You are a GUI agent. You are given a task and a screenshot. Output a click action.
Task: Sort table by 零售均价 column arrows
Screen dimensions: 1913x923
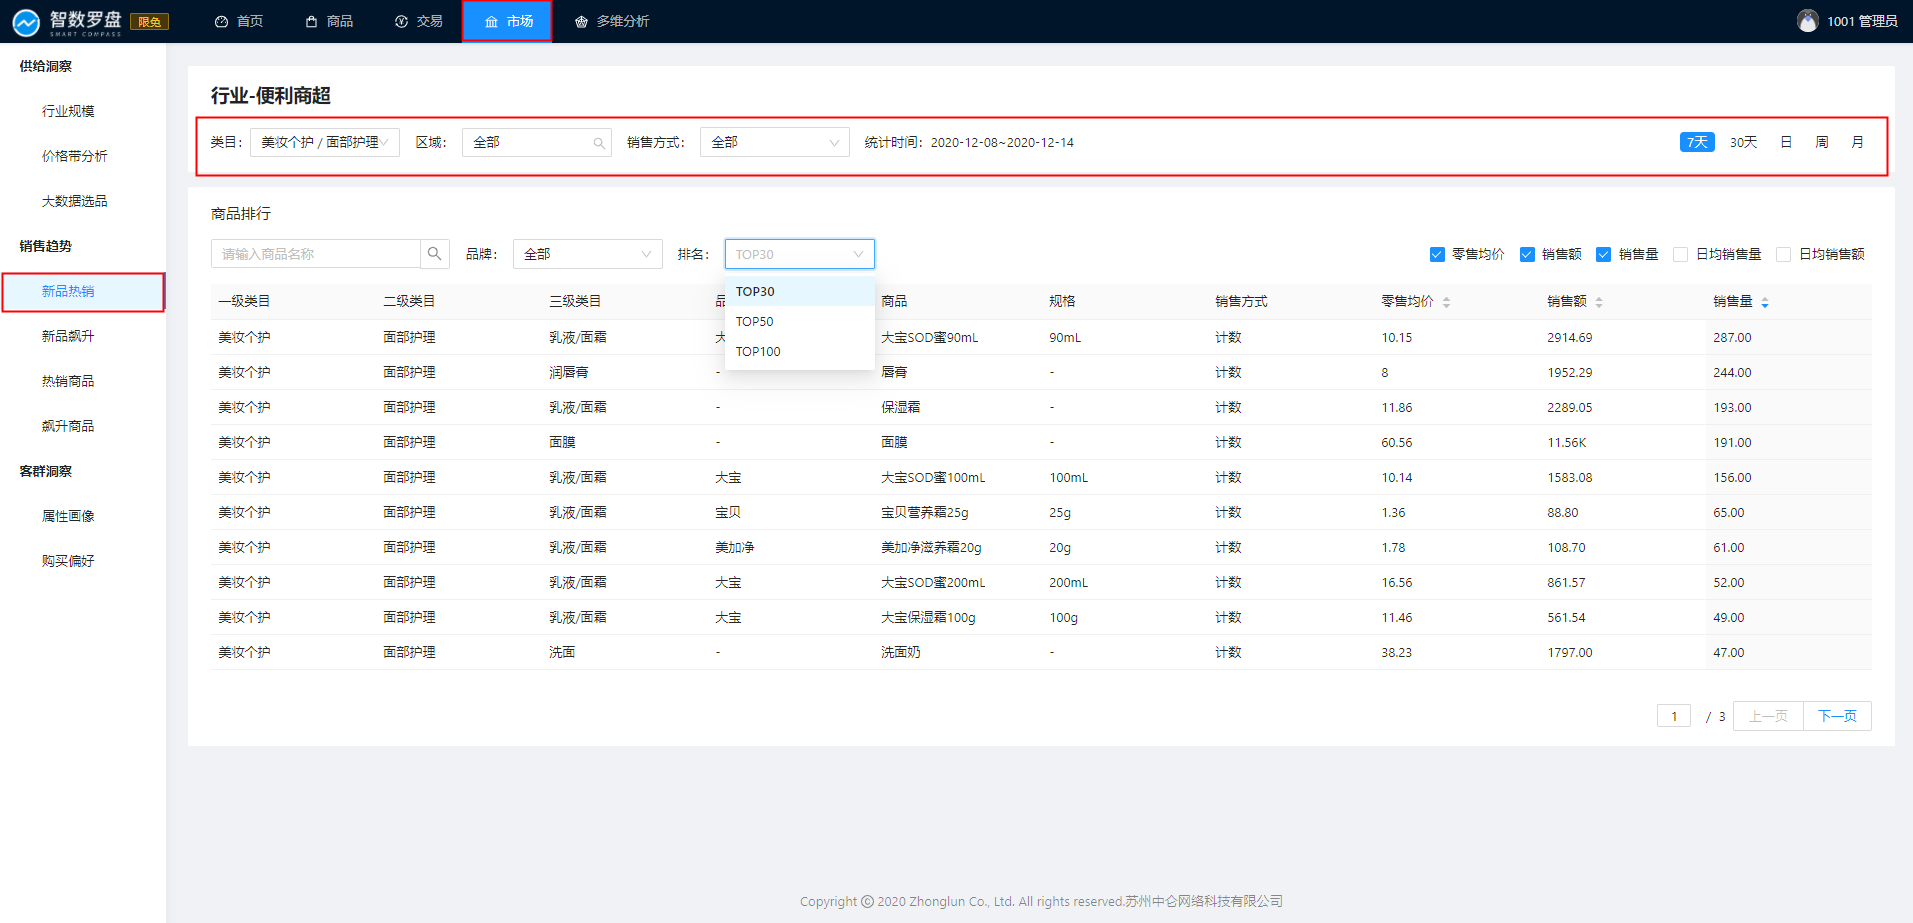point(1446,302)
